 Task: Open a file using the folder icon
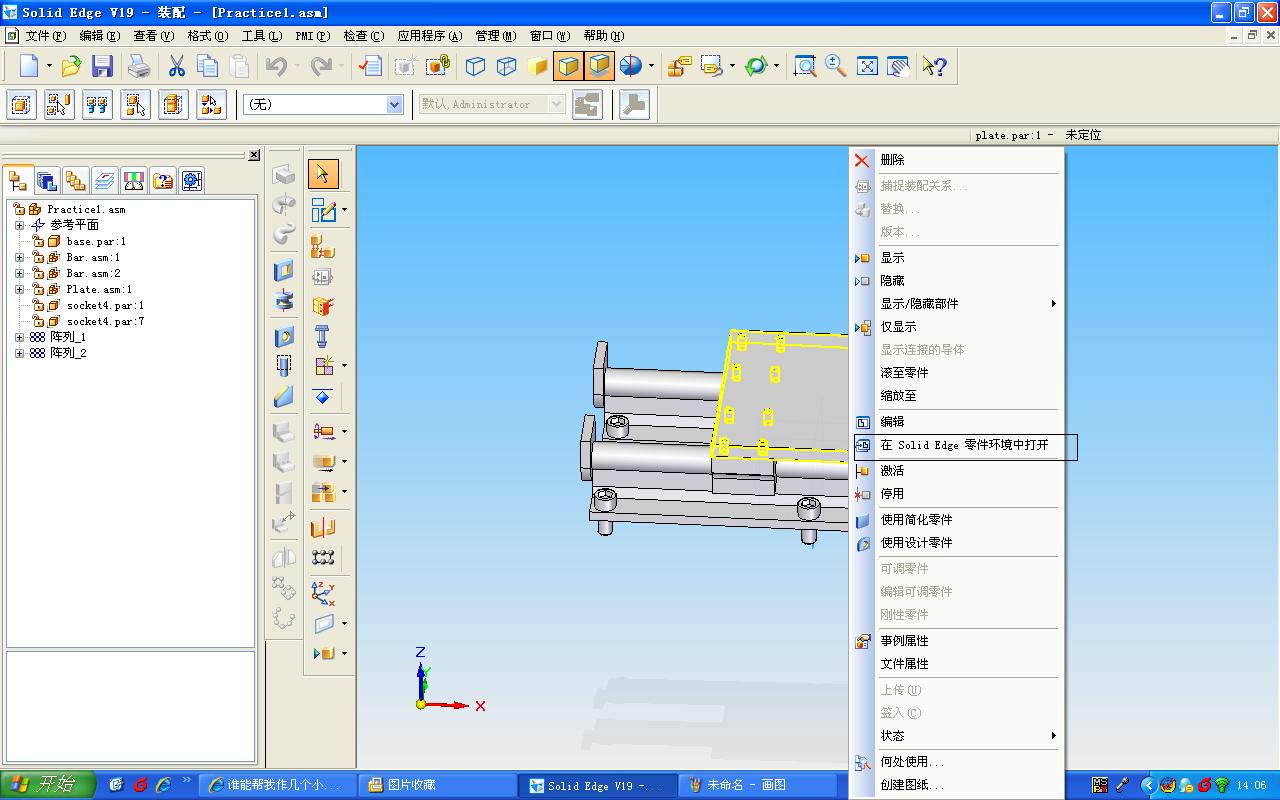pyautogui.click(x=71, y=66)
